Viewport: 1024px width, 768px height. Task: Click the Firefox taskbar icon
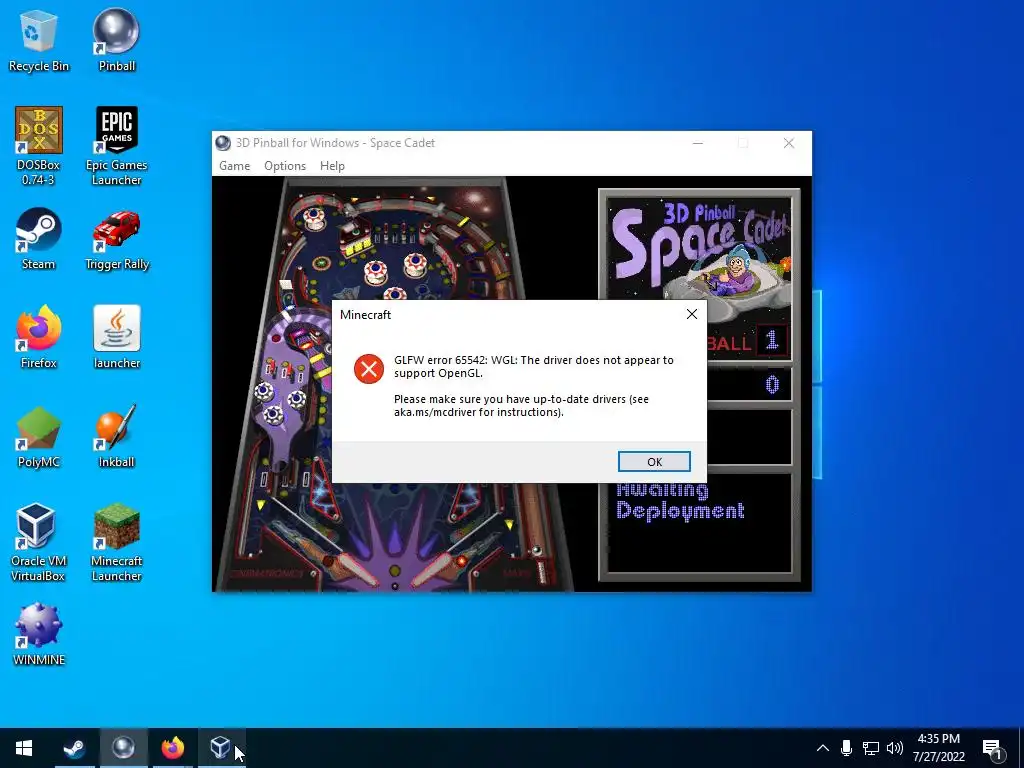[172, 748]
